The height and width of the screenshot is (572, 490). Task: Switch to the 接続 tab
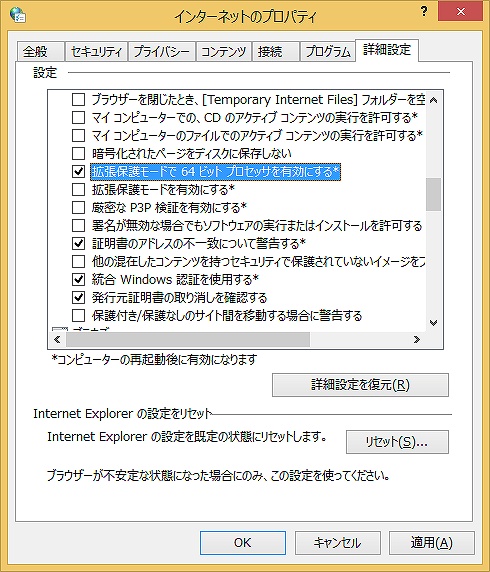tap(276, 51)
